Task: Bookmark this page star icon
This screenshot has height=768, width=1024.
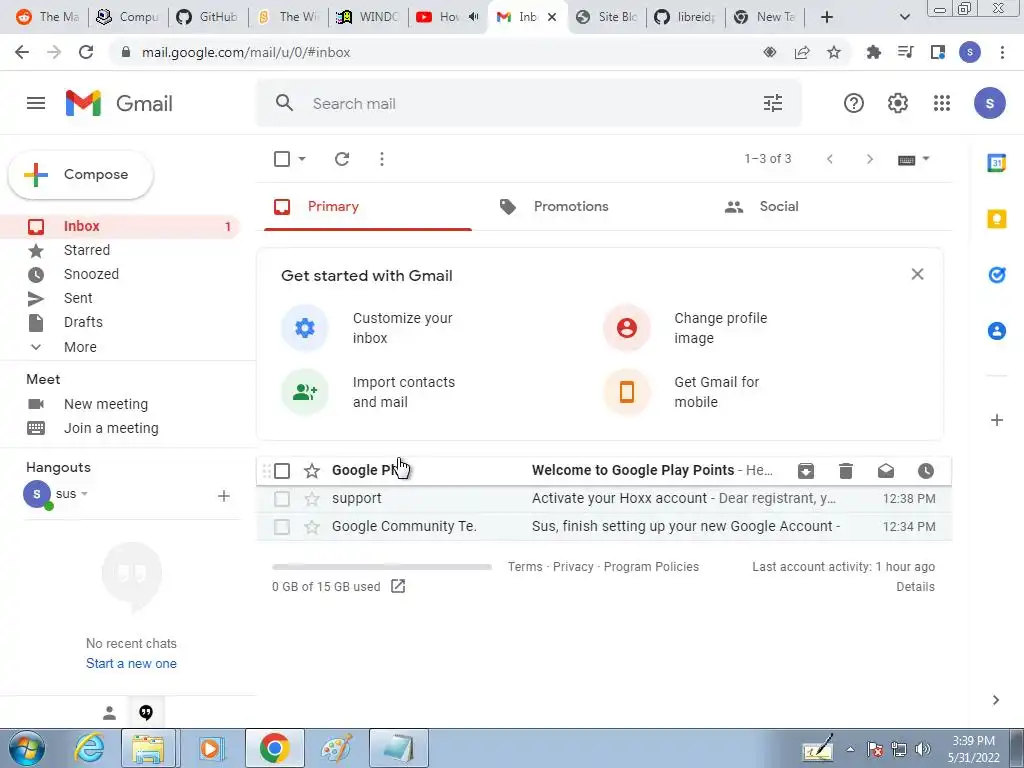Action: tap(834, 52)
